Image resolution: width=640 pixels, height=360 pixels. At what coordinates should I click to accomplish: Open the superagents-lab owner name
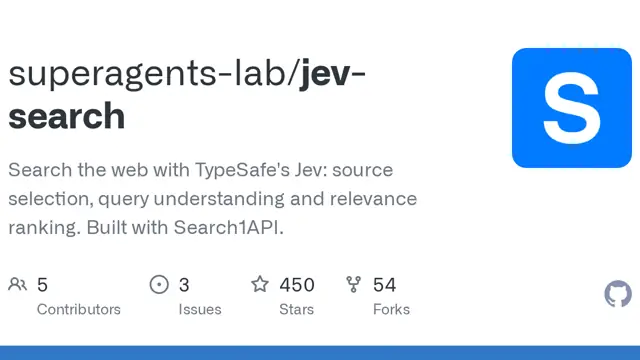pyautogui.click(x=147, y=73)
